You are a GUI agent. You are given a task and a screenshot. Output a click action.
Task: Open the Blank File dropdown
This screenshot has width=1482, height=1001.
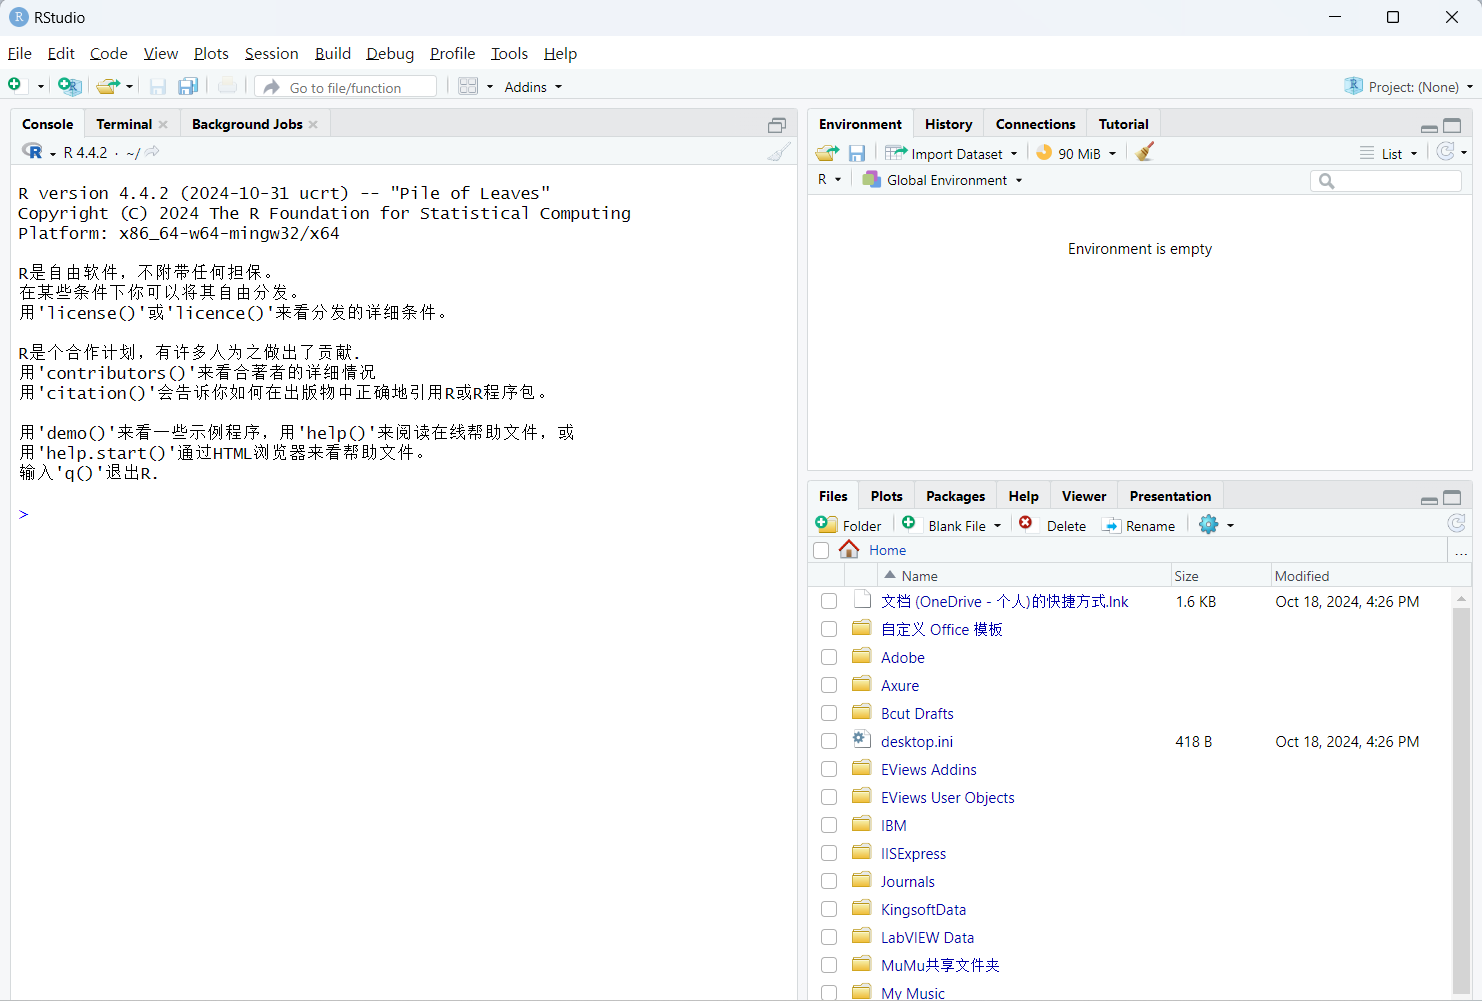(997, 526)
